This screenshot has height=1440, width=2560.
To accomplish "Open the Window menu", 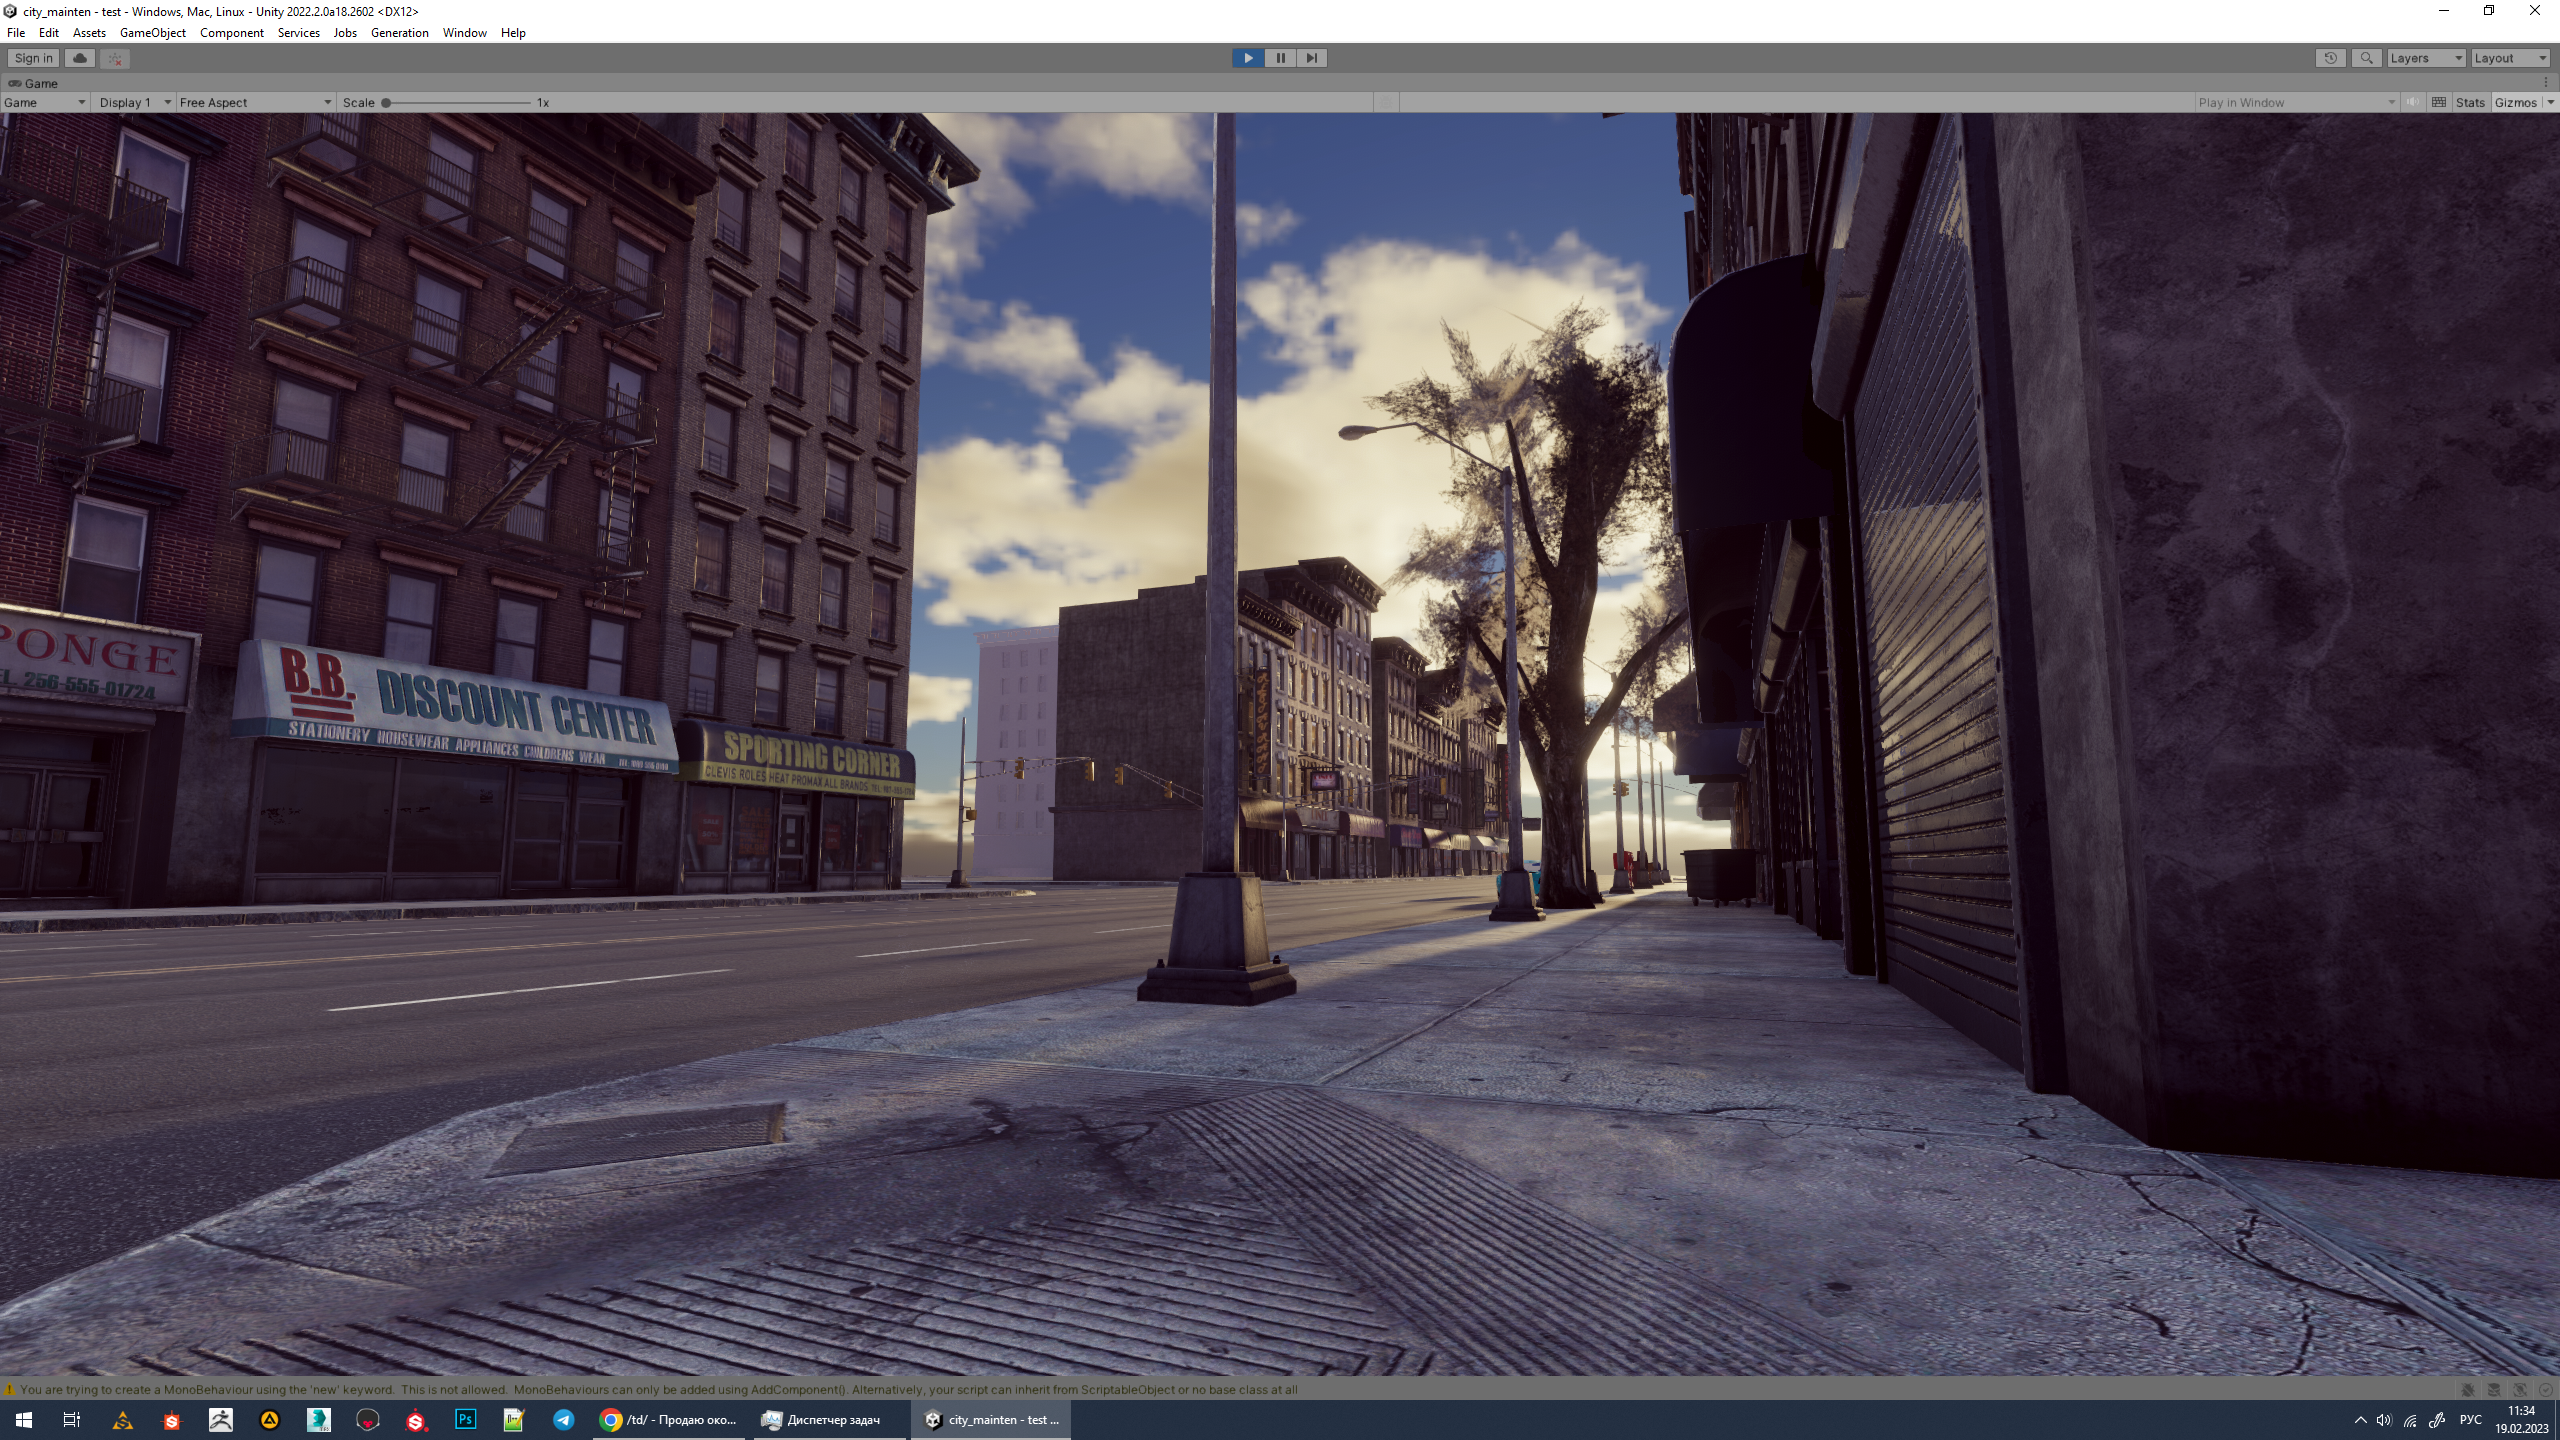I will [x=464, y=33].
